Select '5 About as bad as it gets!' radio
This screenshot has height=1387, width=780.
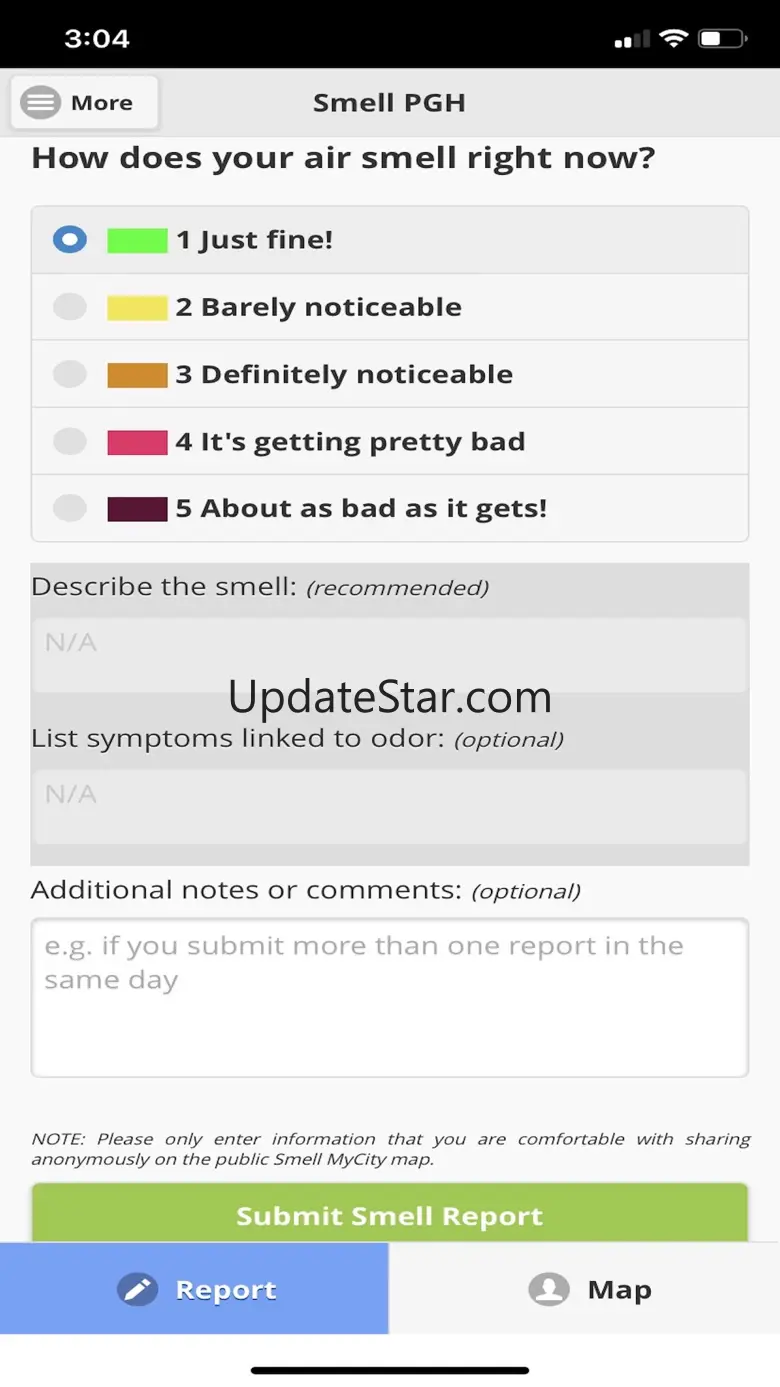point(70,508)
